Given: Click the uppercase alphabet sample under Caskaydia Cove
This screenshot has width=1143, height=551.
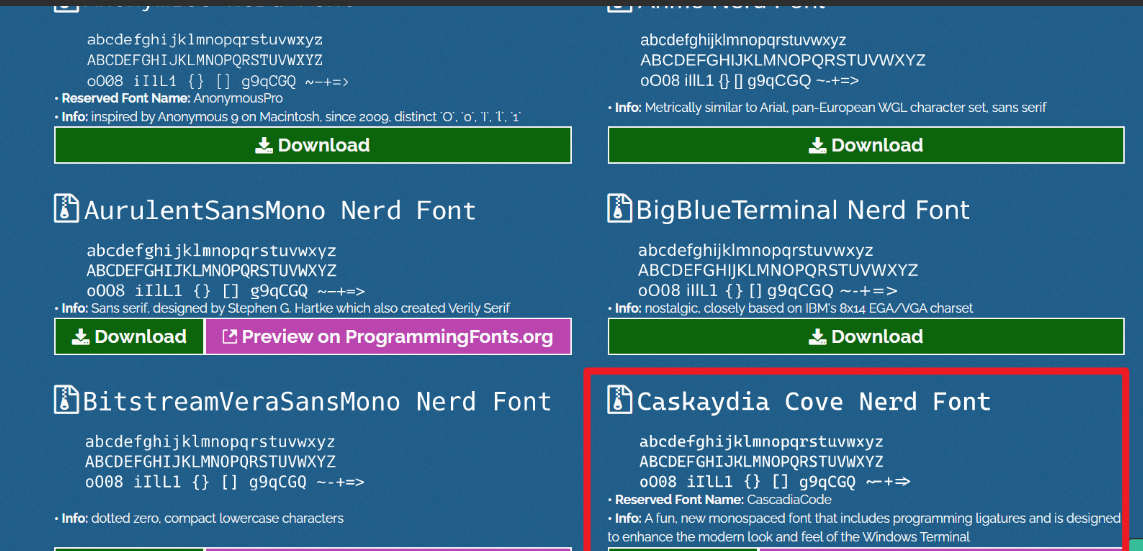Looking at the screenshot, I should 762,462.
